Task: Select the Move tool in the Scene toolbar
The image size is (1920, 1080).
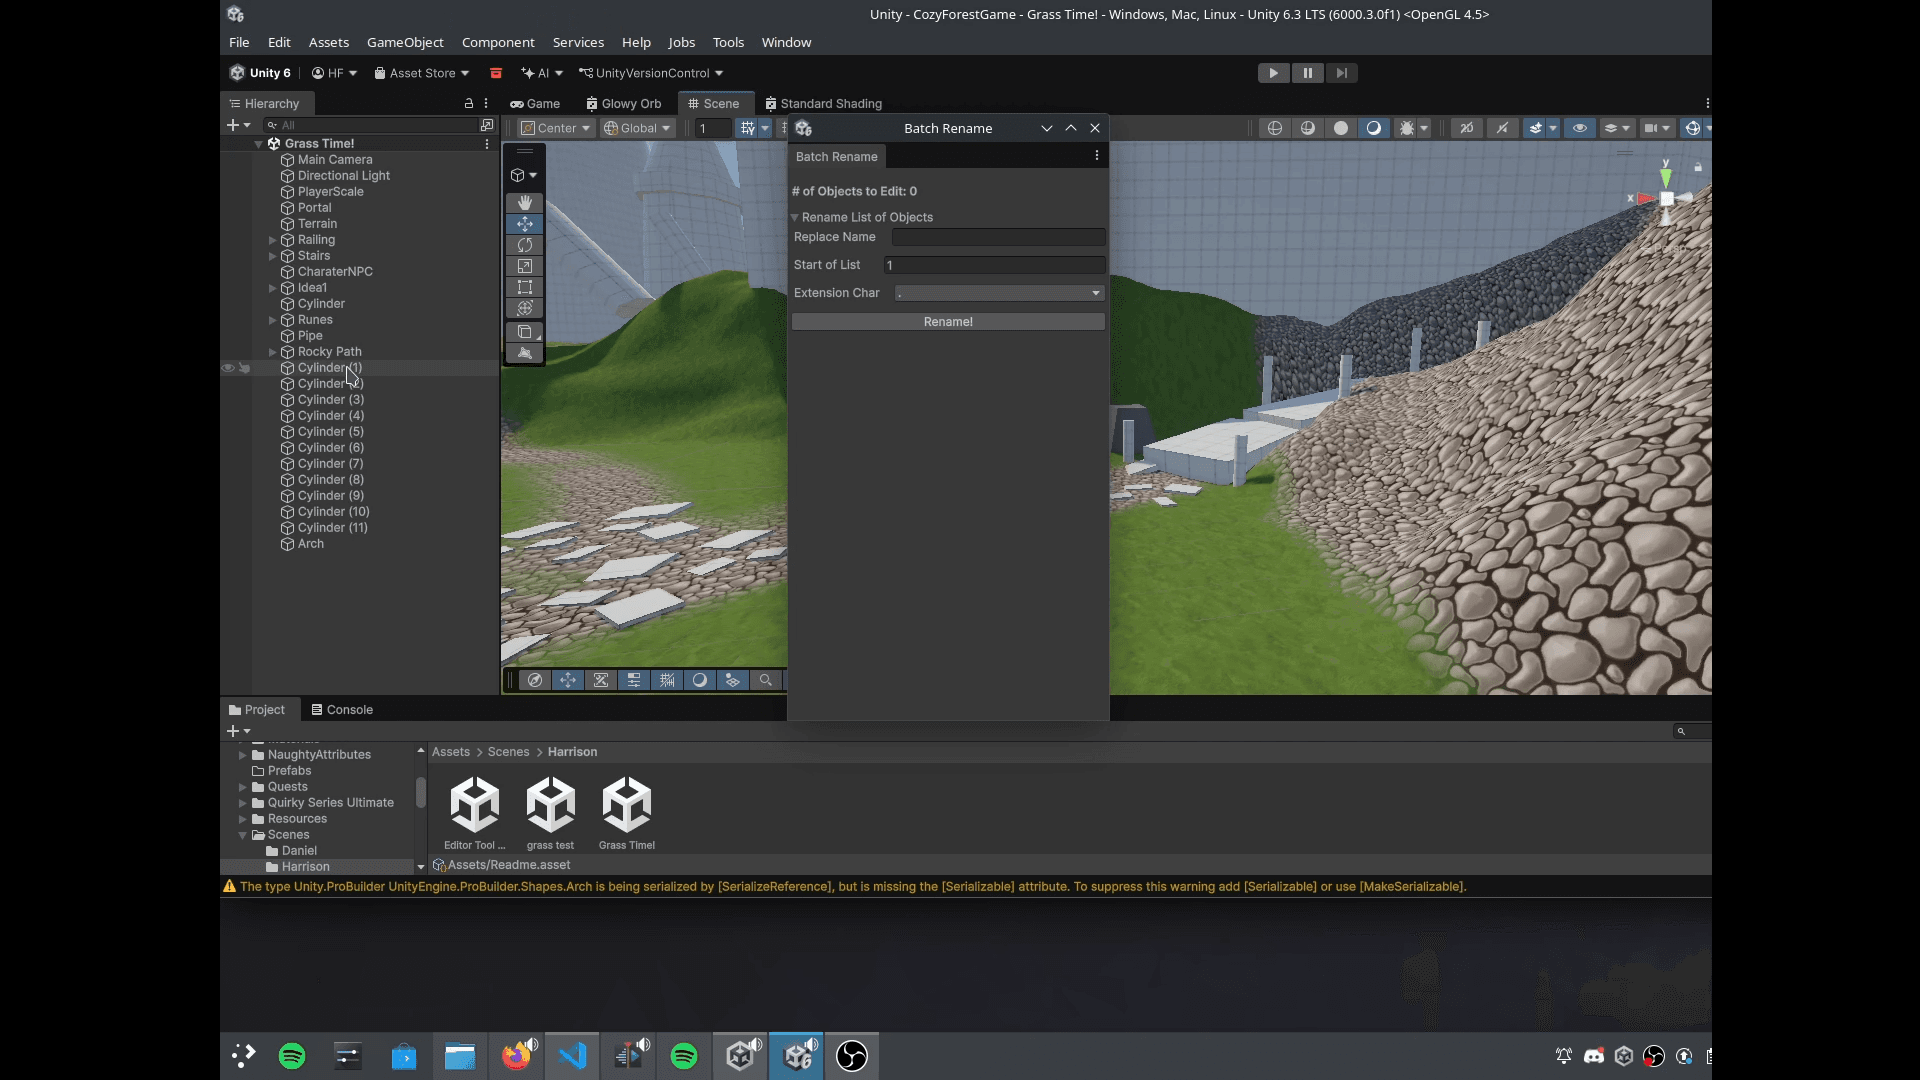Action: (525, 224)
